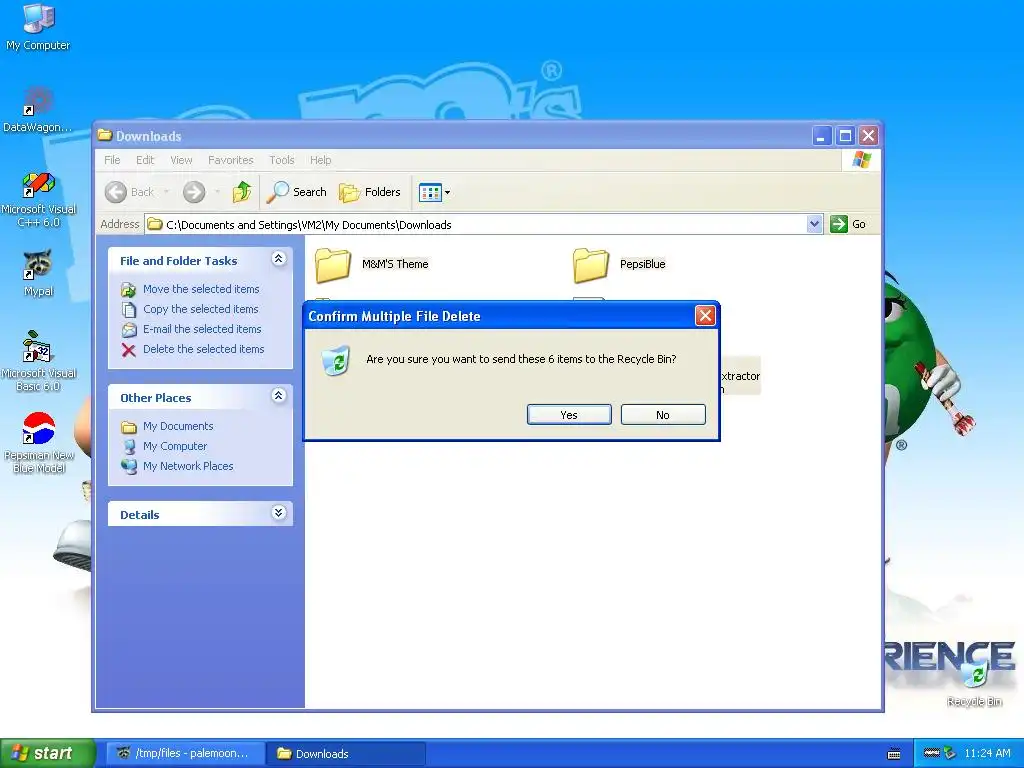This screenshot has width=1024, height=768.
Task: Maximize the Downloads window
Action: [x=845, y=136]
